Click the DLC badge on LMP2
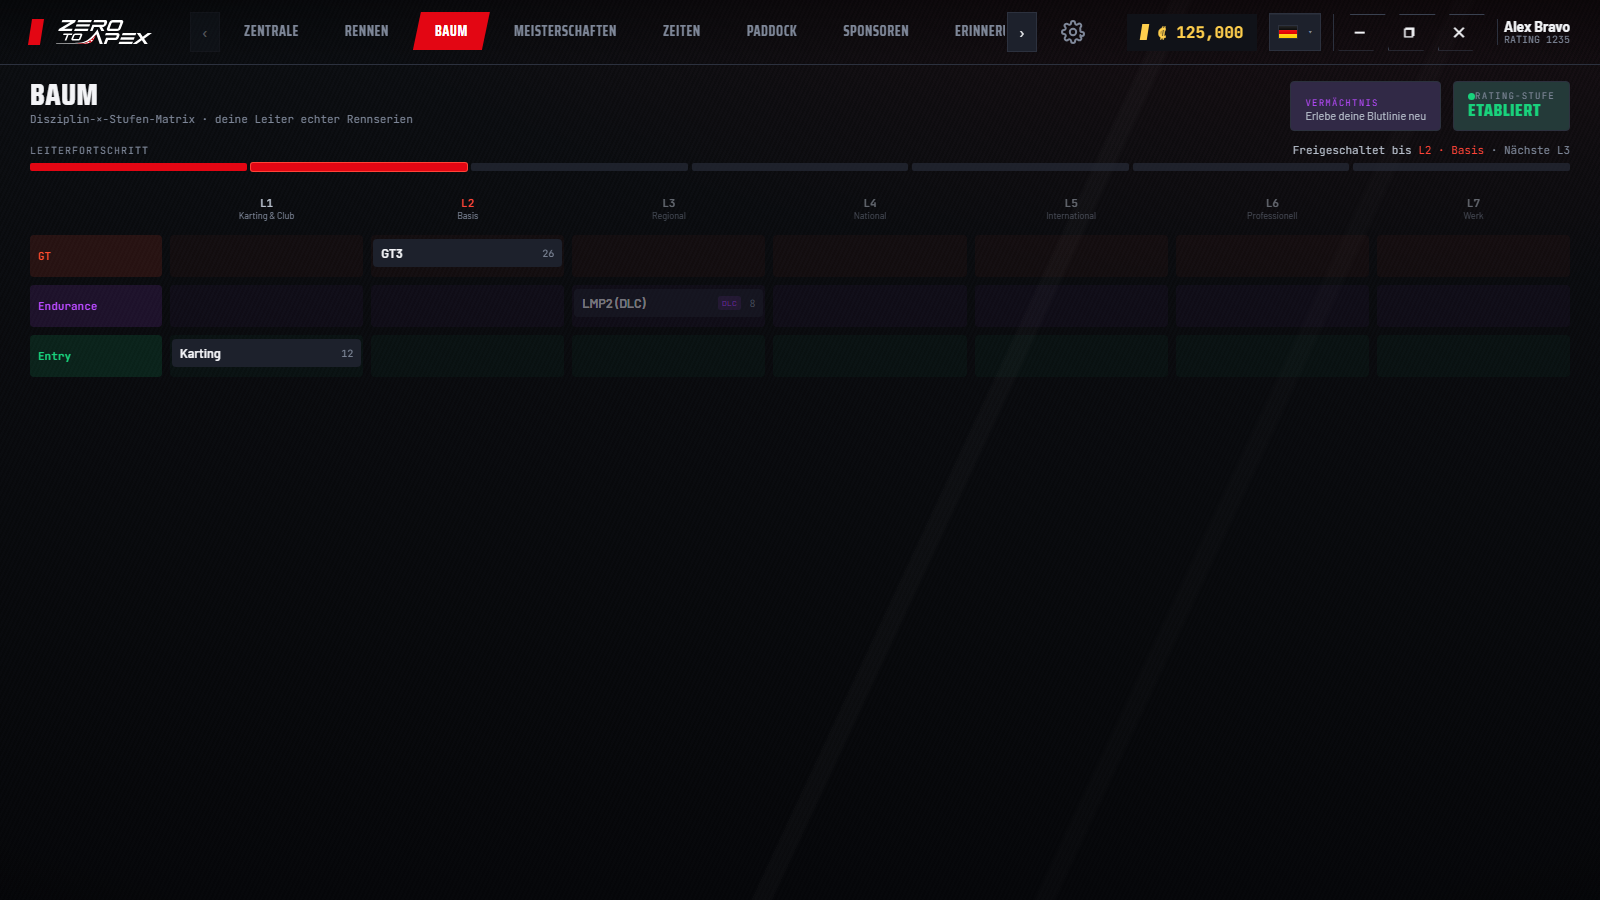This screenshot has width=1600, height=900. click(729, 304)
